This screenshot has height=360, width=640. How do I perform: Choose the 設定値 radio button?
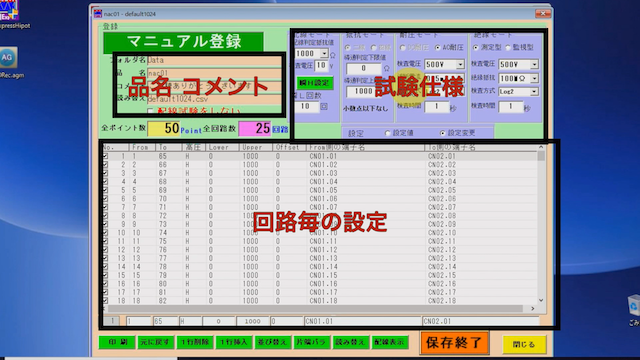tap(387, 133)
